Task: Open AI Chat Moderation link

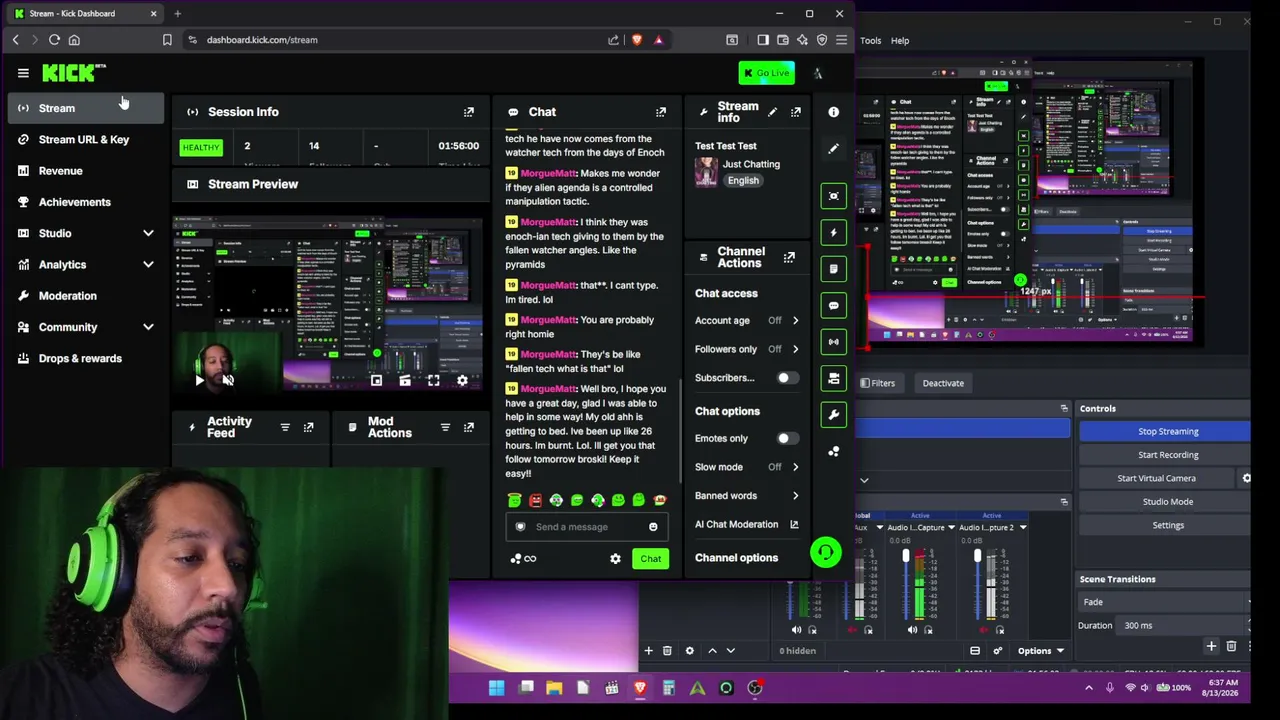Action: pyautogui.click(x=746, y=525)
